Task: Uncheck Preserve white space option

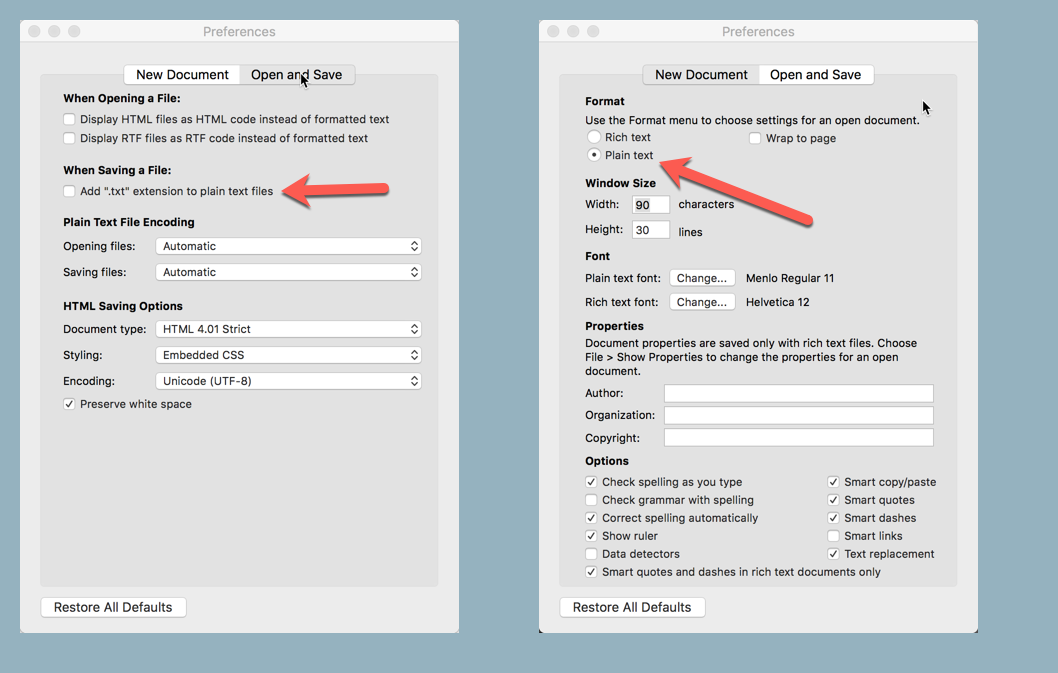Action: click(69, 404)
